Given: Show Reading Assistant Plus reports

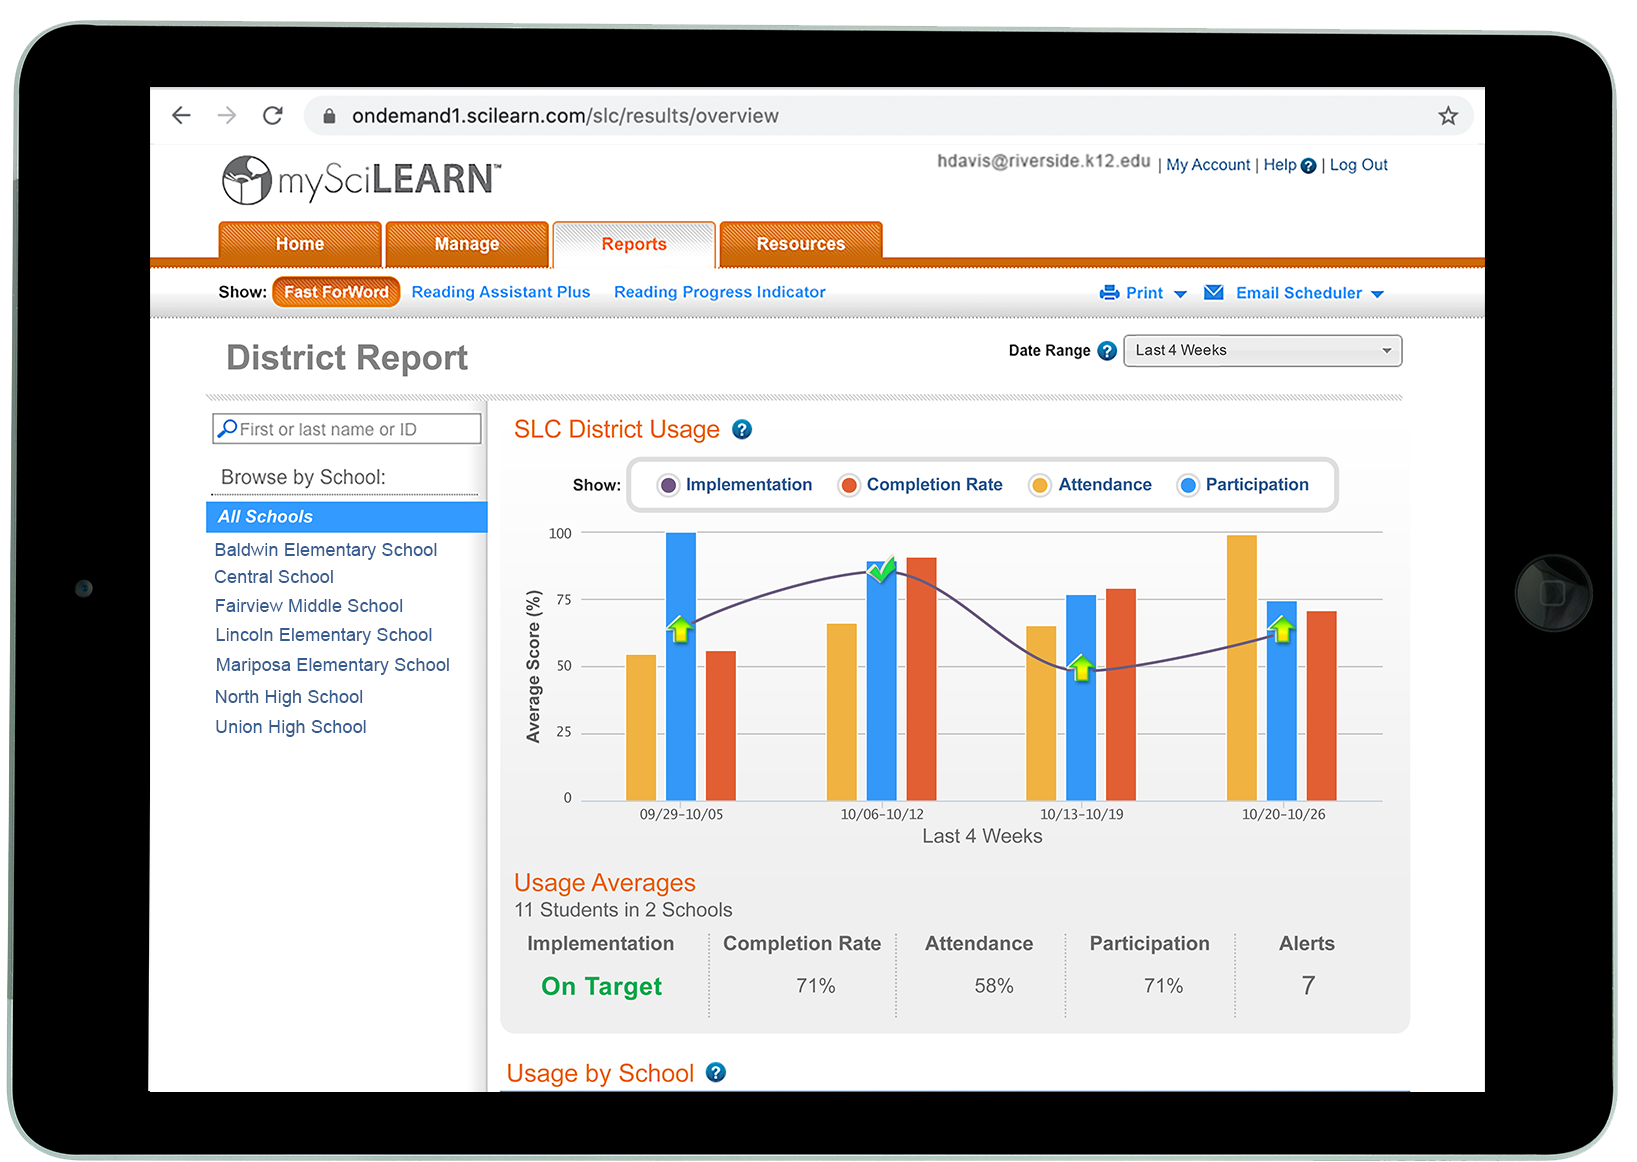Looking at the screenshot, I should [501, 292].
